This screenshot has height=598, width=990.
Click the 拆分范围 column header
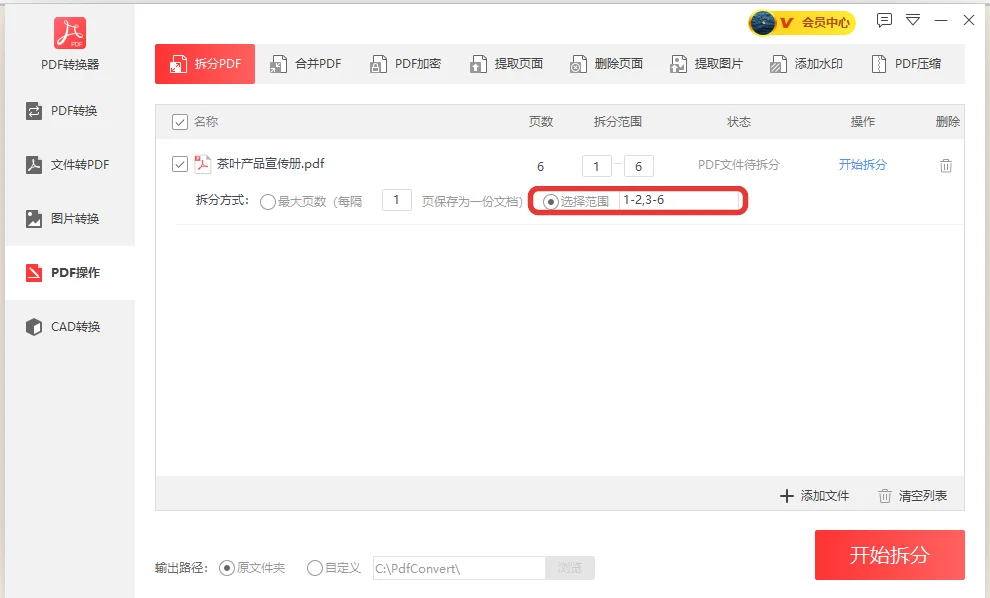pos(617,122)
